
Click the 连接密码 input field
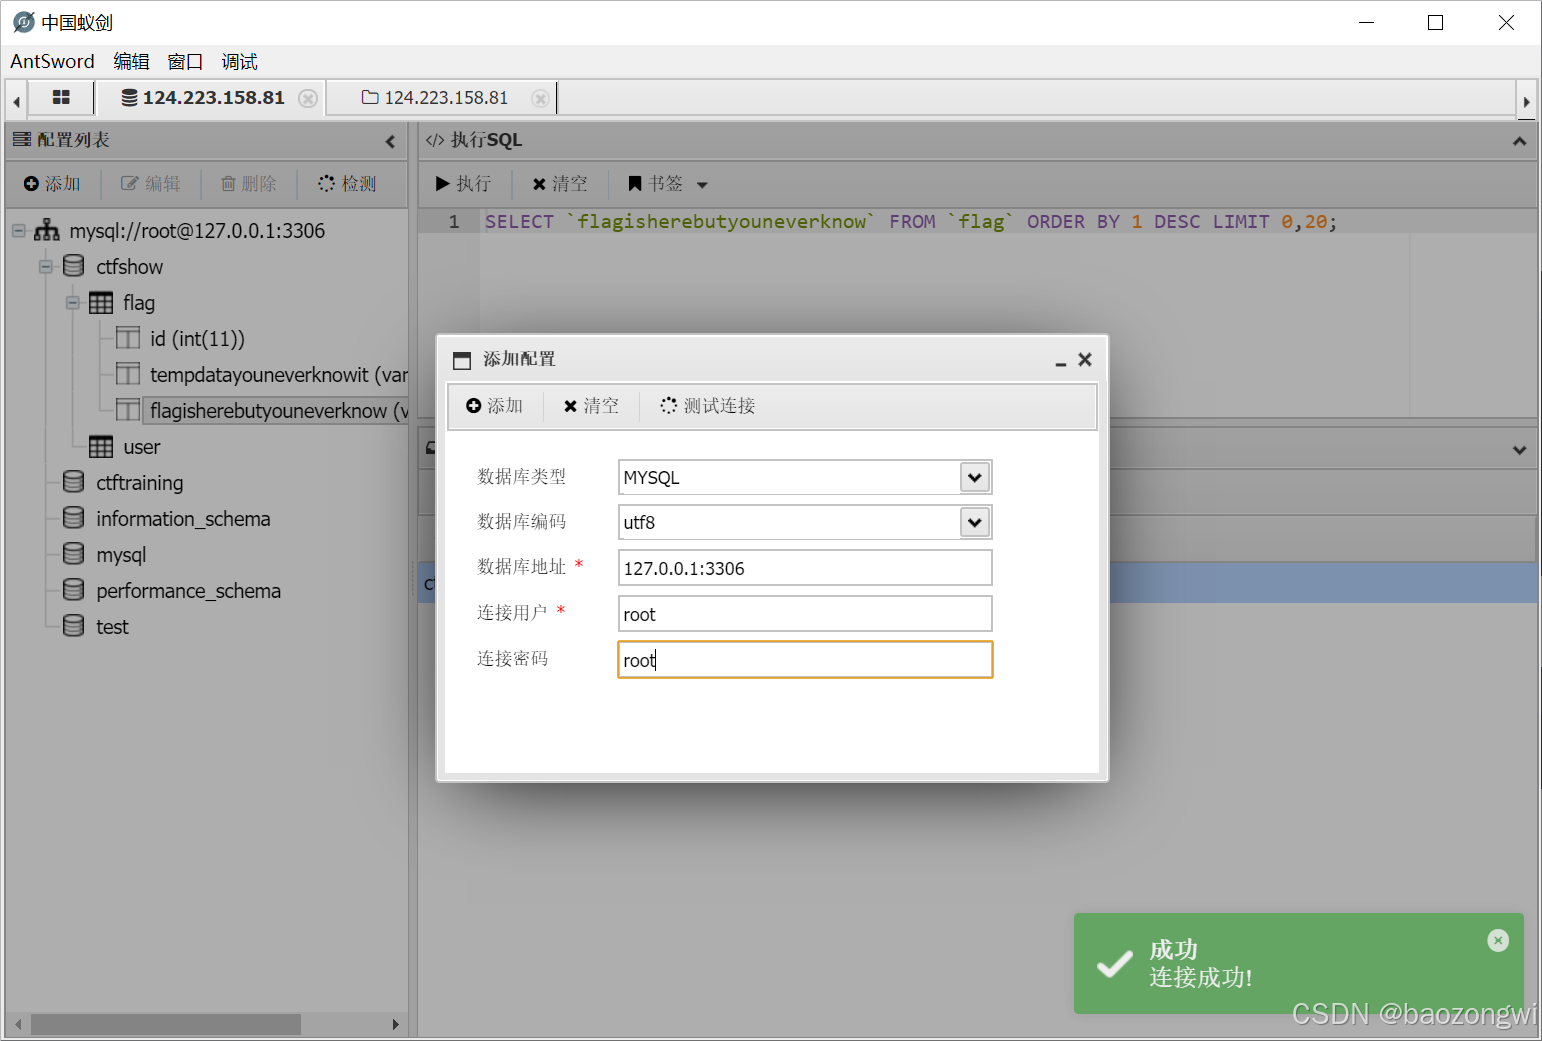tap(805, 660)
